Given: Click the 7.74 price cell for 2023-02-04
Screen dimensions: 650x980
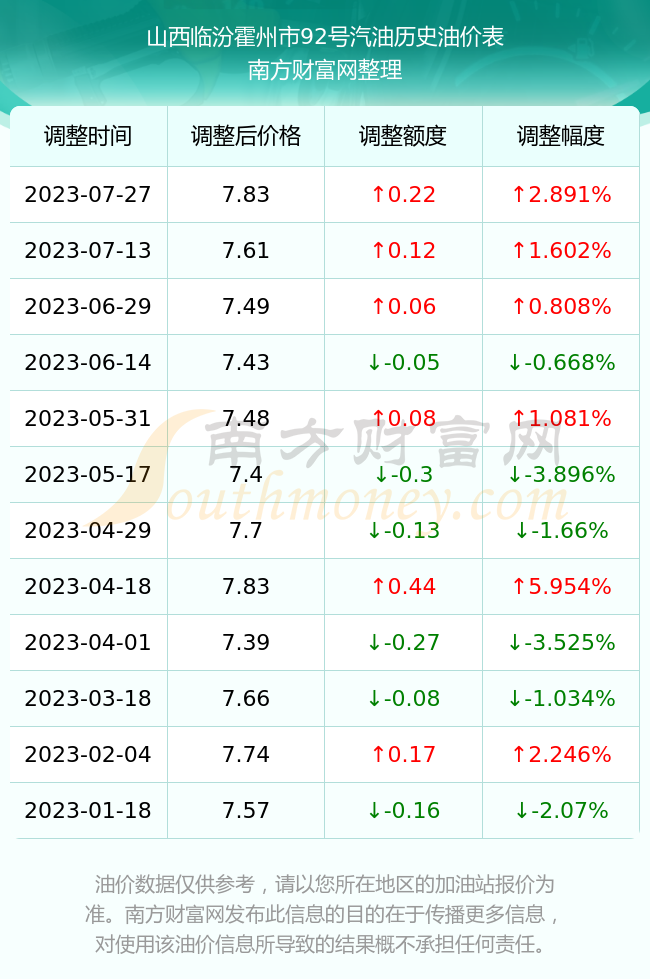Looking at the screenshot, I should pyautogui.click(x=246, y=754).
